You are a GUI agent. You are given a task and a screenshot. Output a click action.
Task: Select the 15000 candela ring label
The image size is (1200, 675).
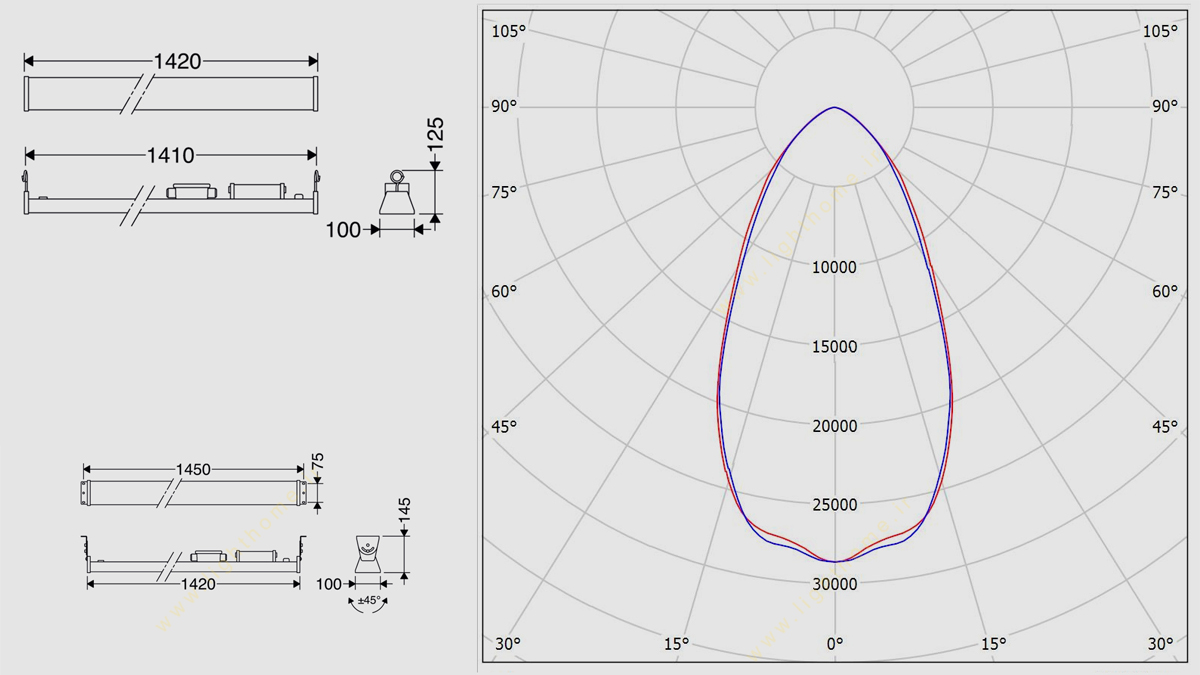pyautogui.click(x=834, y=347)
